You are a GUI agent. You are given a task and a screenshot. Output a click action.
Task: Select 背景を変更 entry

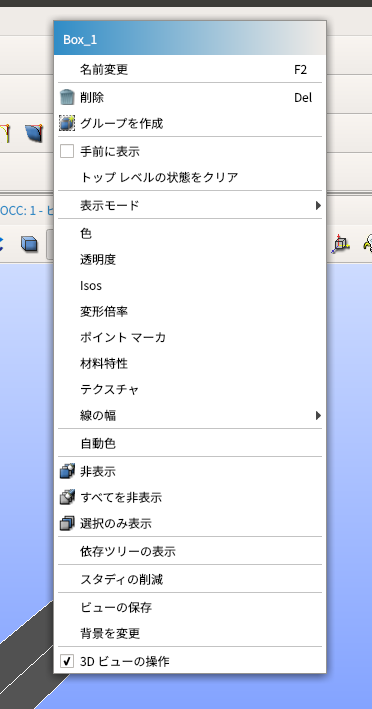(189, 633)
